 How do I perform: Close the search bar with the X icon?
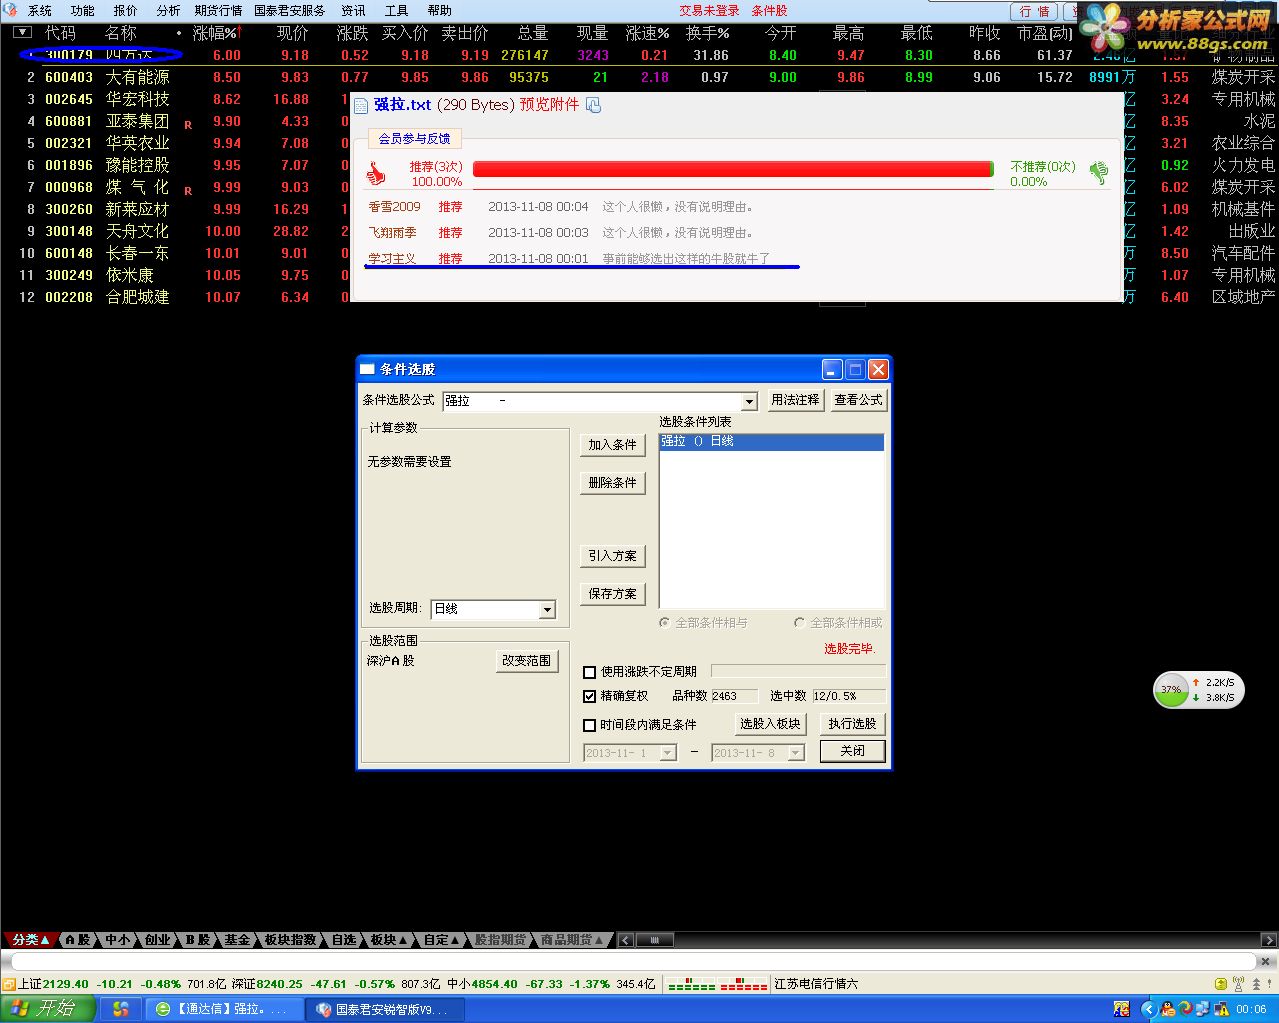click(1265, 961)
